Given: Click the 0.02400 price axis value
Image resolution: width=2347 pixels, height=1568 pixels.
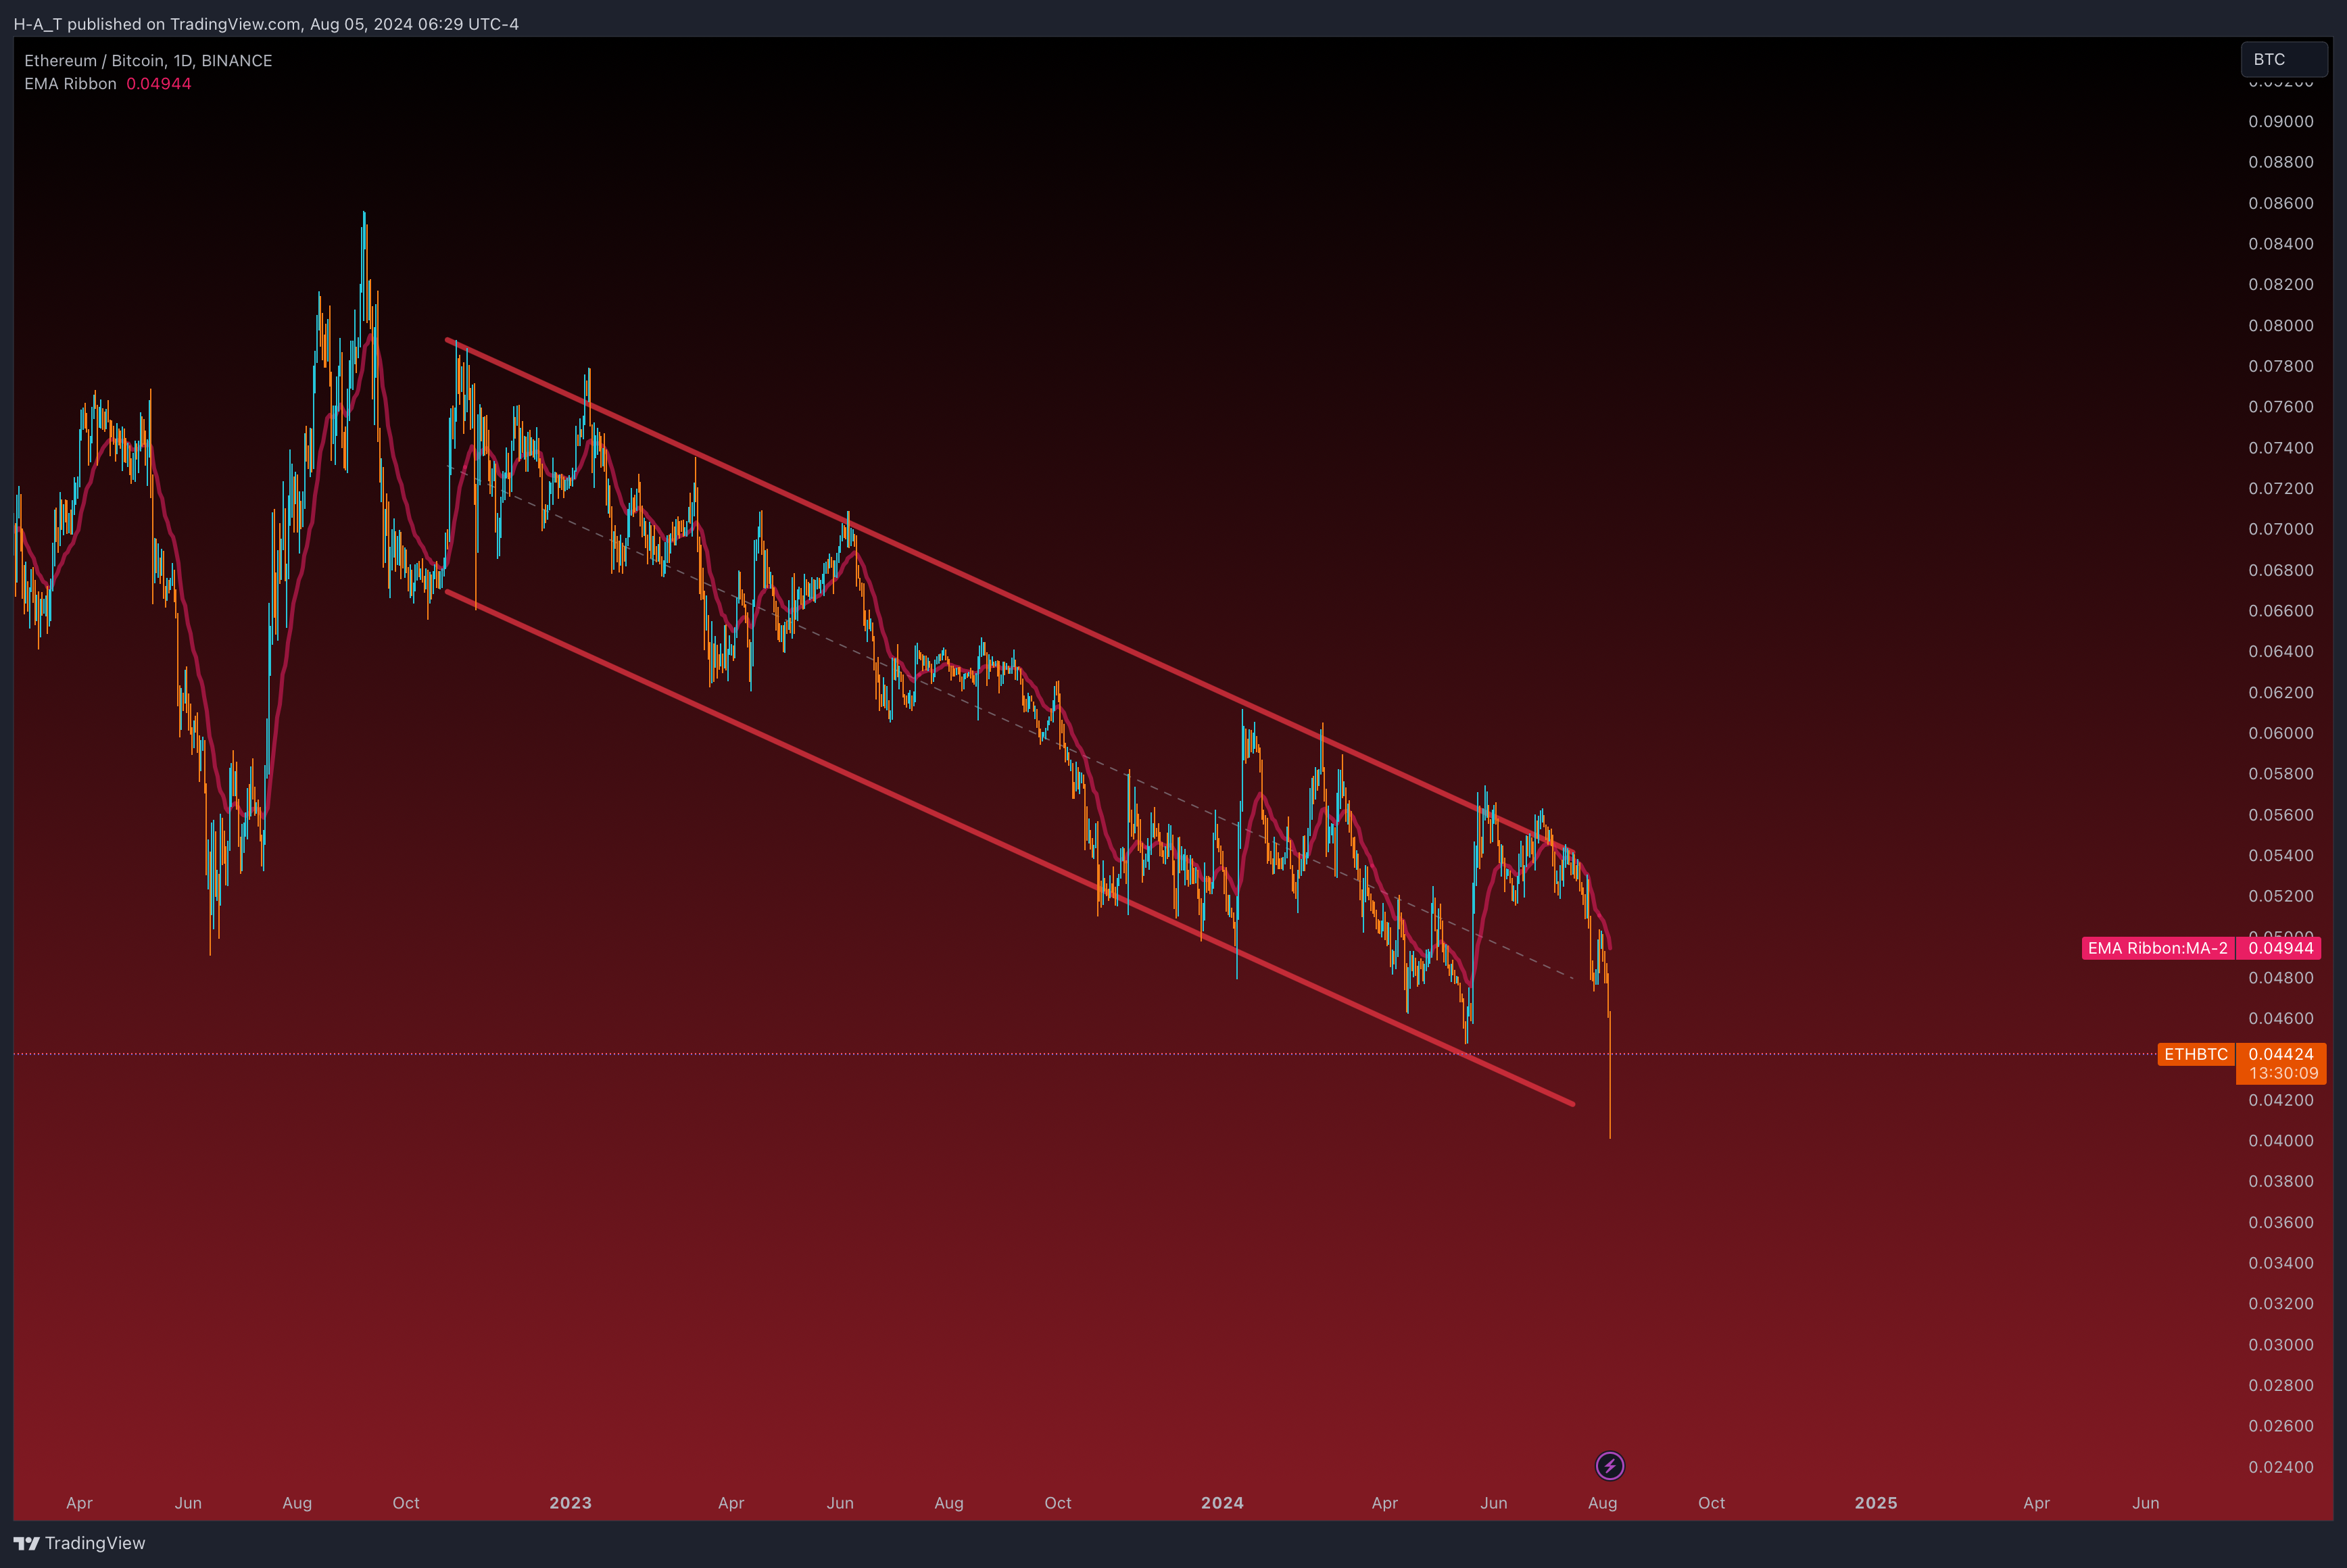Looking at the screenshot, I should [x=2281, y=1467].
